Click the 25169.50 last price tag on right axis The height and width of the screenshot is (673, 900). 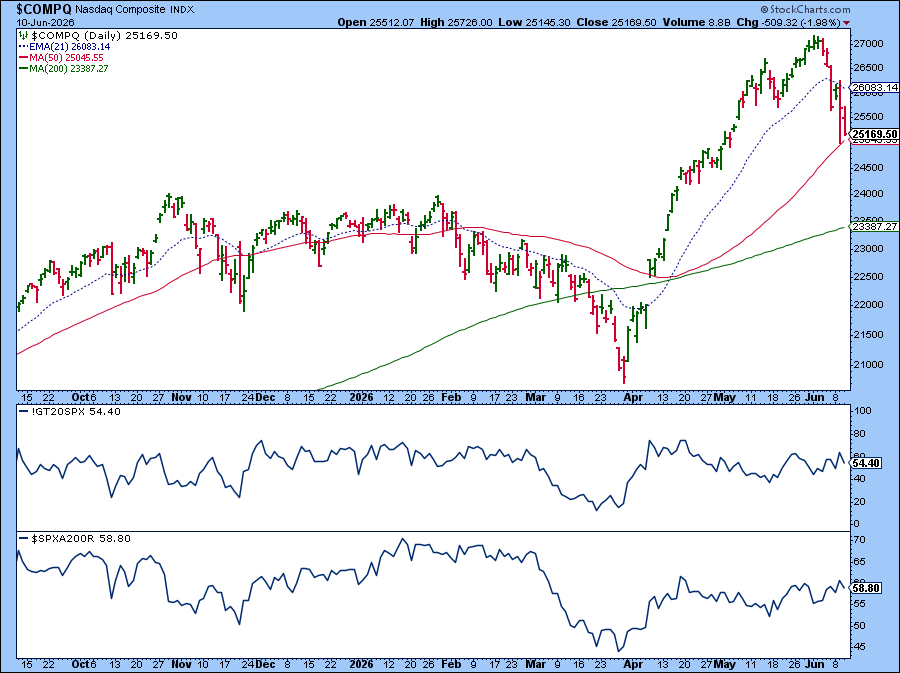coord(875,134)
